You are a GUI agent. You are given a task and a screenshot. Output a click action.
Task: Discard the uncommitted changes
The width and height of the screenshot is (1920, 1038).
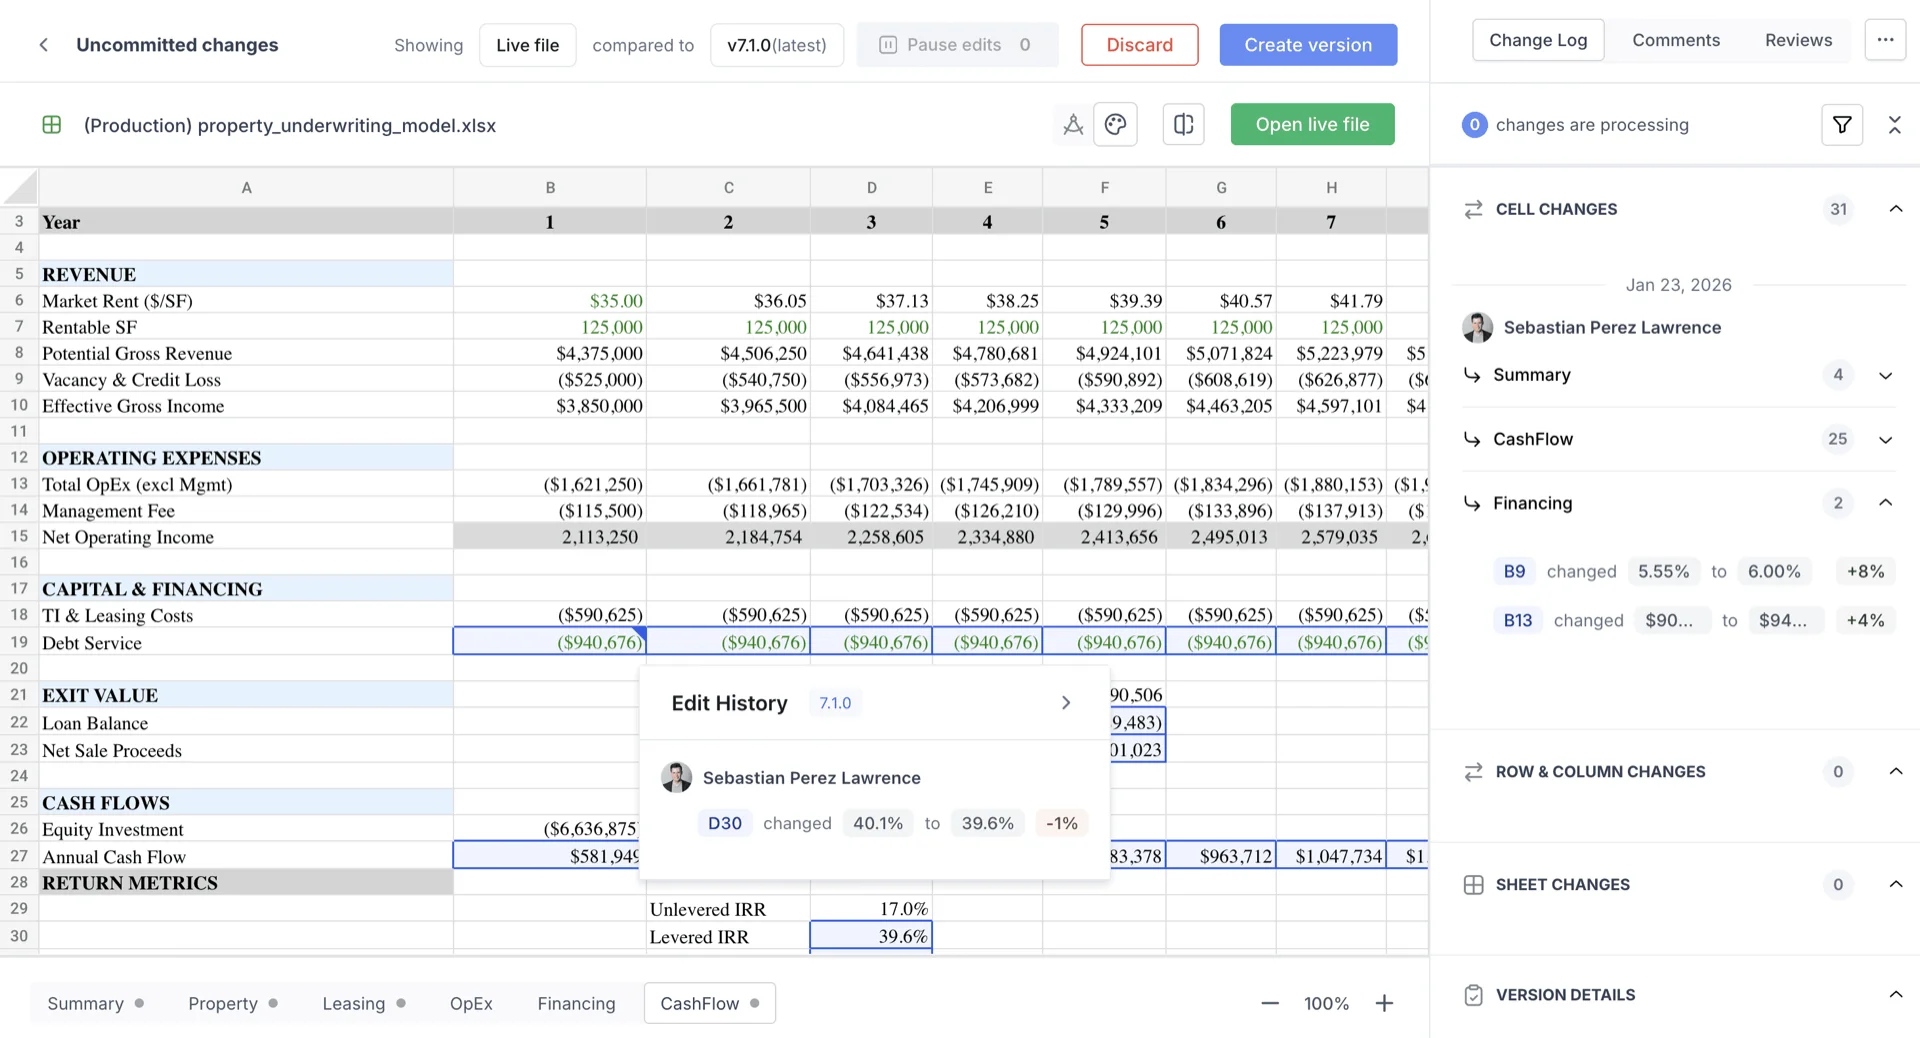1139,44
